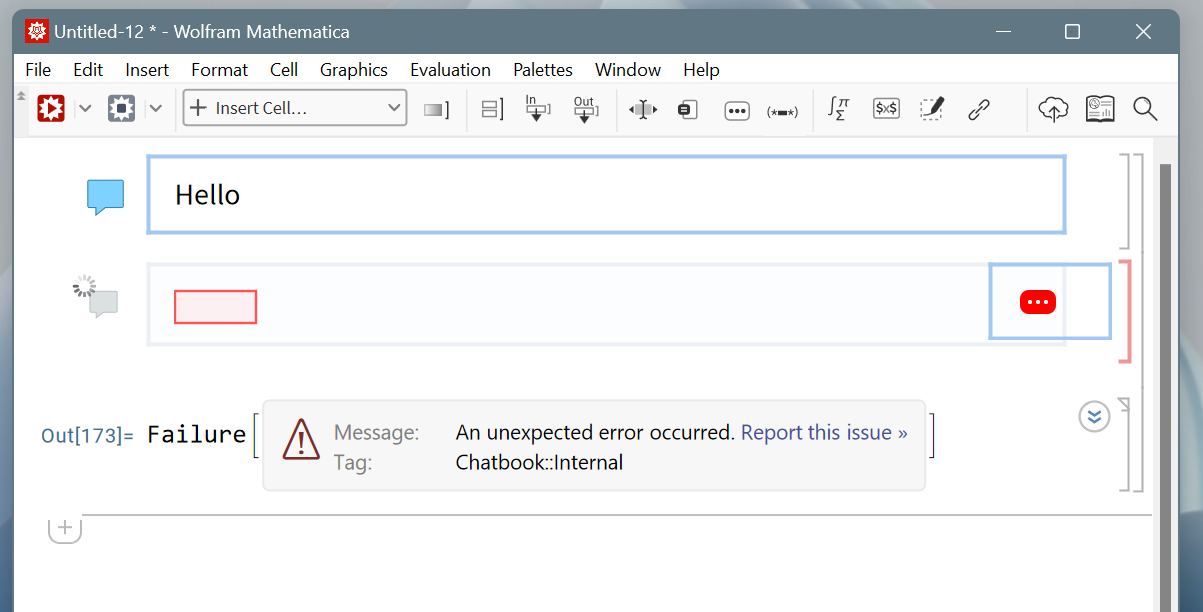Screen dimensions: 1203x612
Task: Click the Report this issue link
Action: point(823,432)
